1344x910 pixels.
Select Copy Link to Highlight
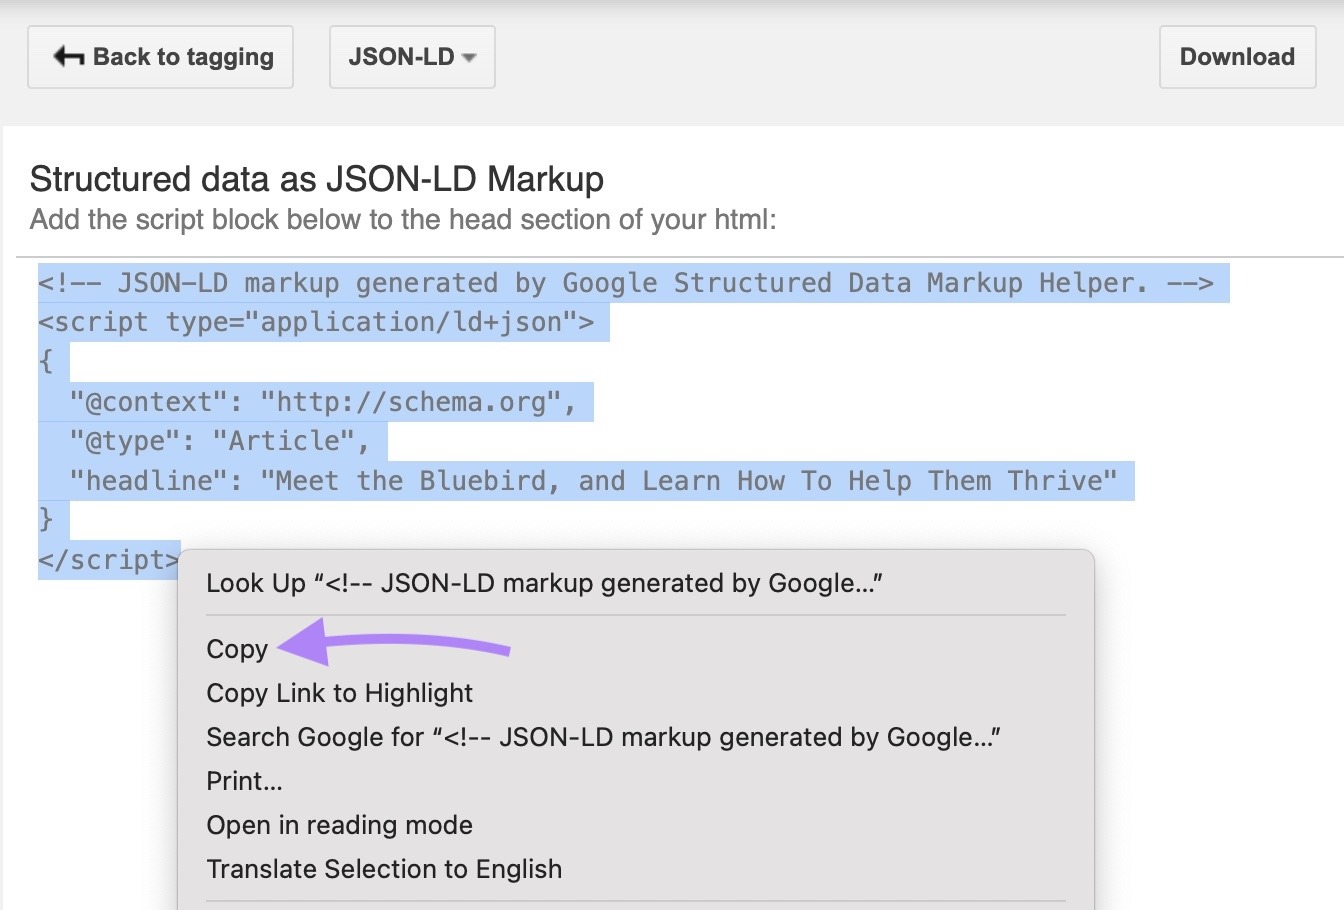click(339, 693)
